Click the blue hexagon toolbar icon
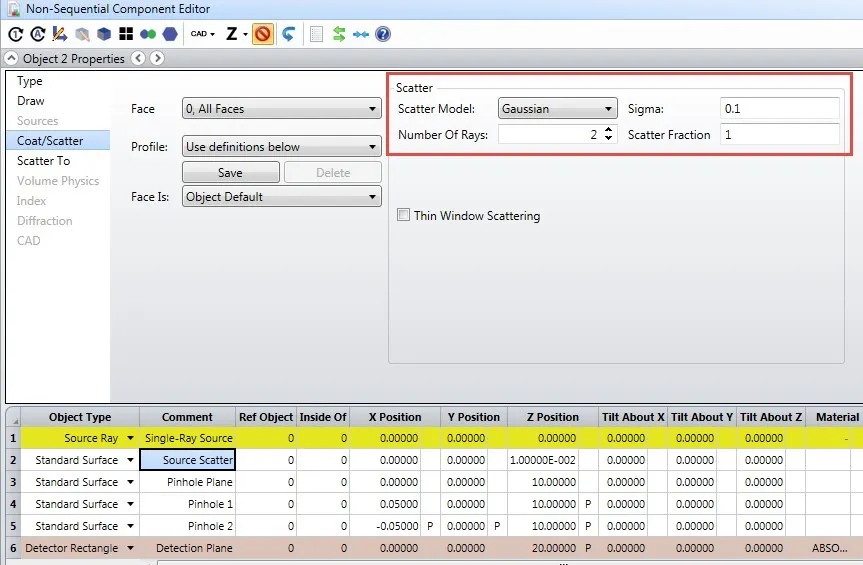The image size is (863, 565). 170,34
